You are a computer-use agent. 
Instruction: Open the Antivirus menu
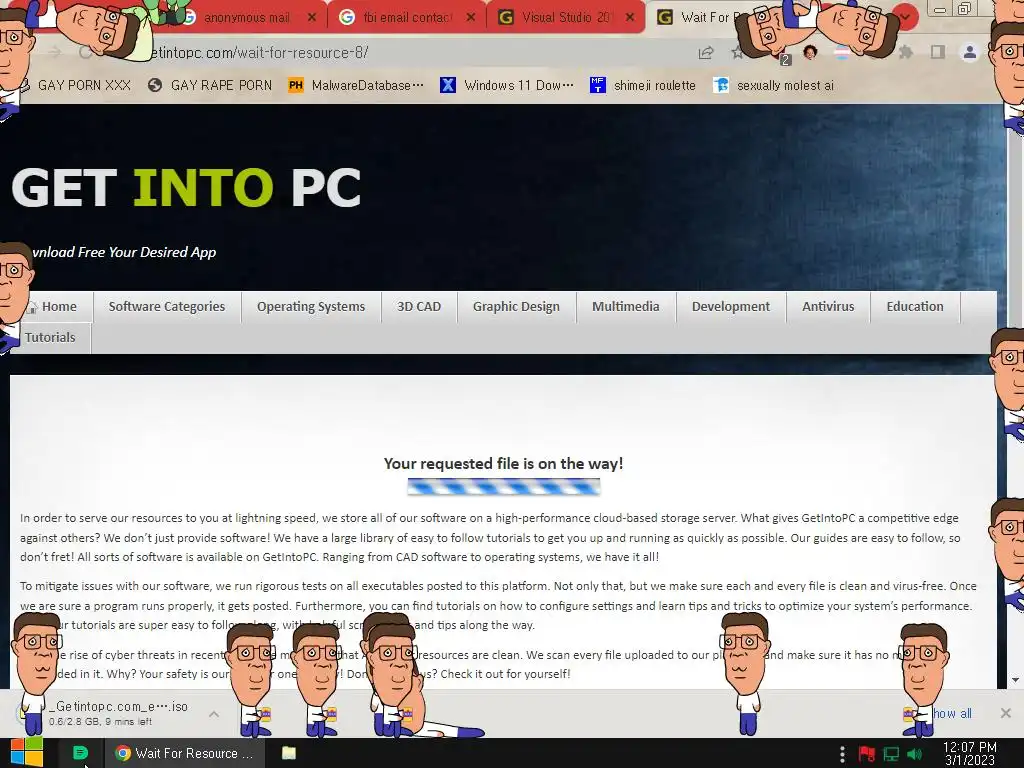coord(828,306)
